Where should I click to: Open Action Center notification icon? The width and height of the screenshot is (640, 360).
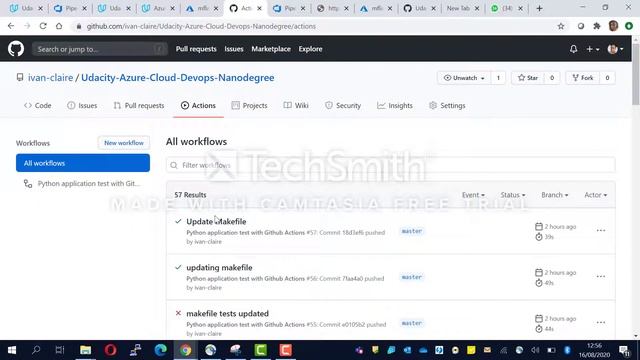coord(624,350)
